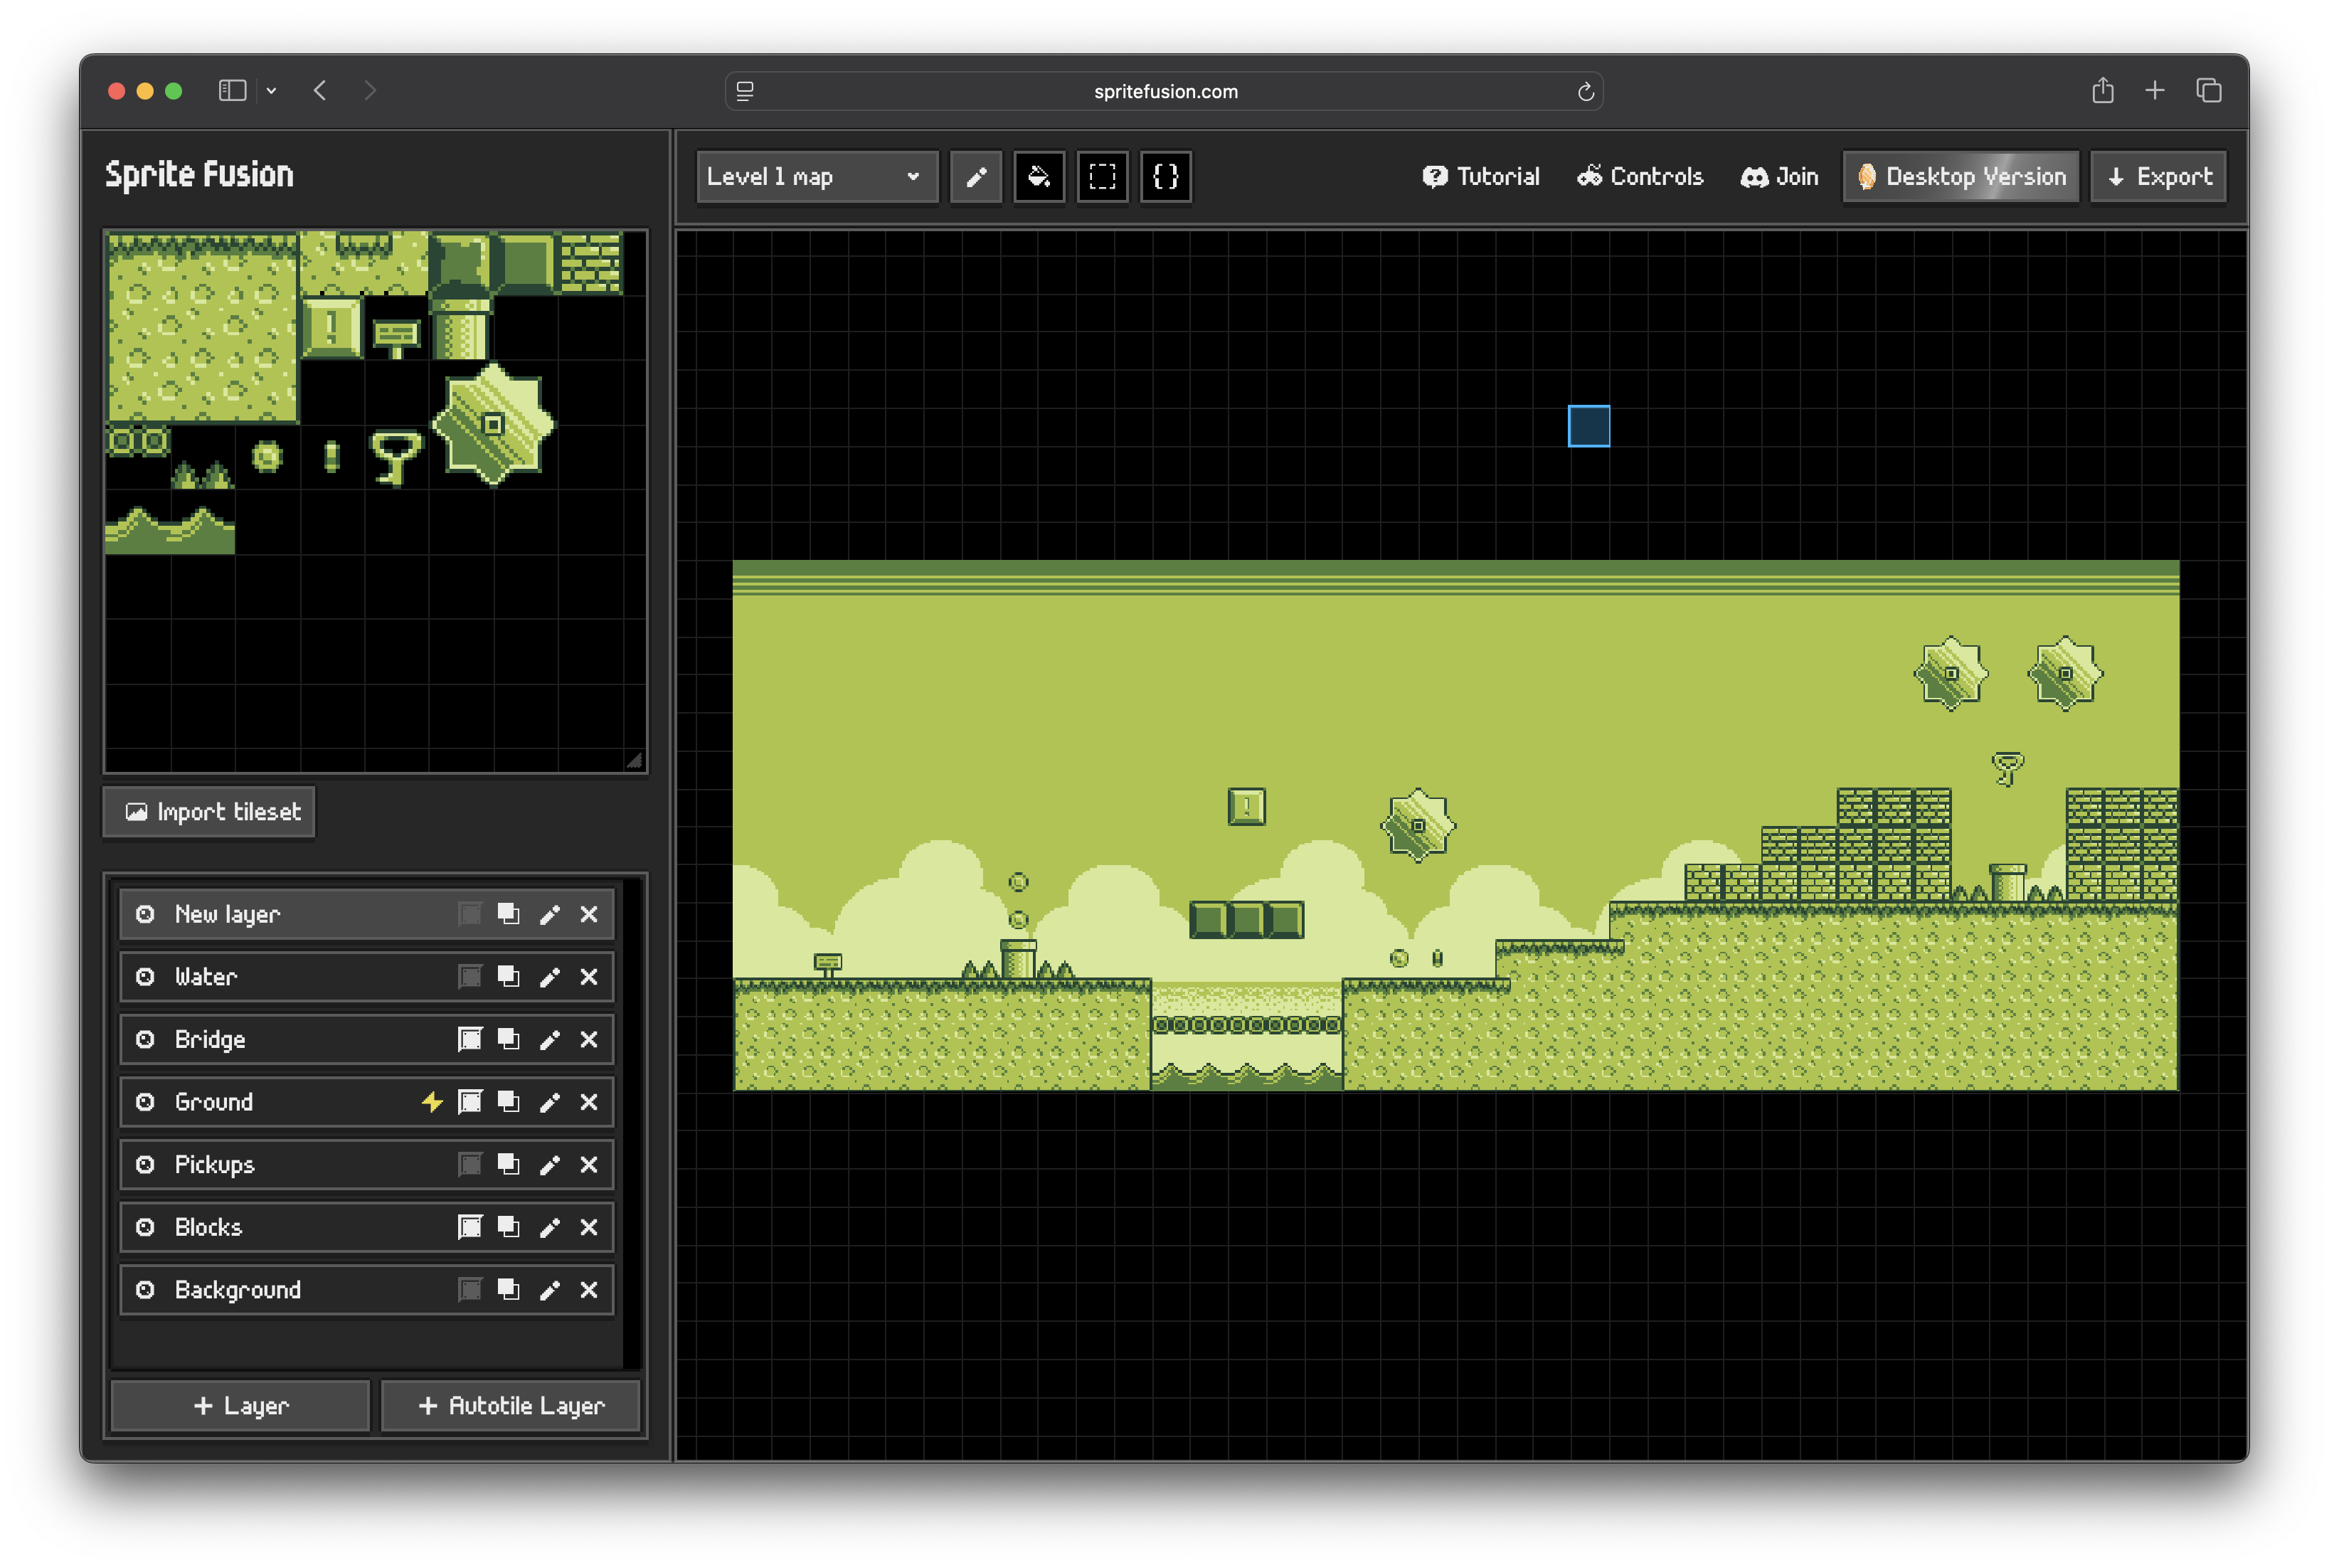2329x1568 pixels.
Task: Toggle collider on the Bridge layer
Action: pos(470,1040)
